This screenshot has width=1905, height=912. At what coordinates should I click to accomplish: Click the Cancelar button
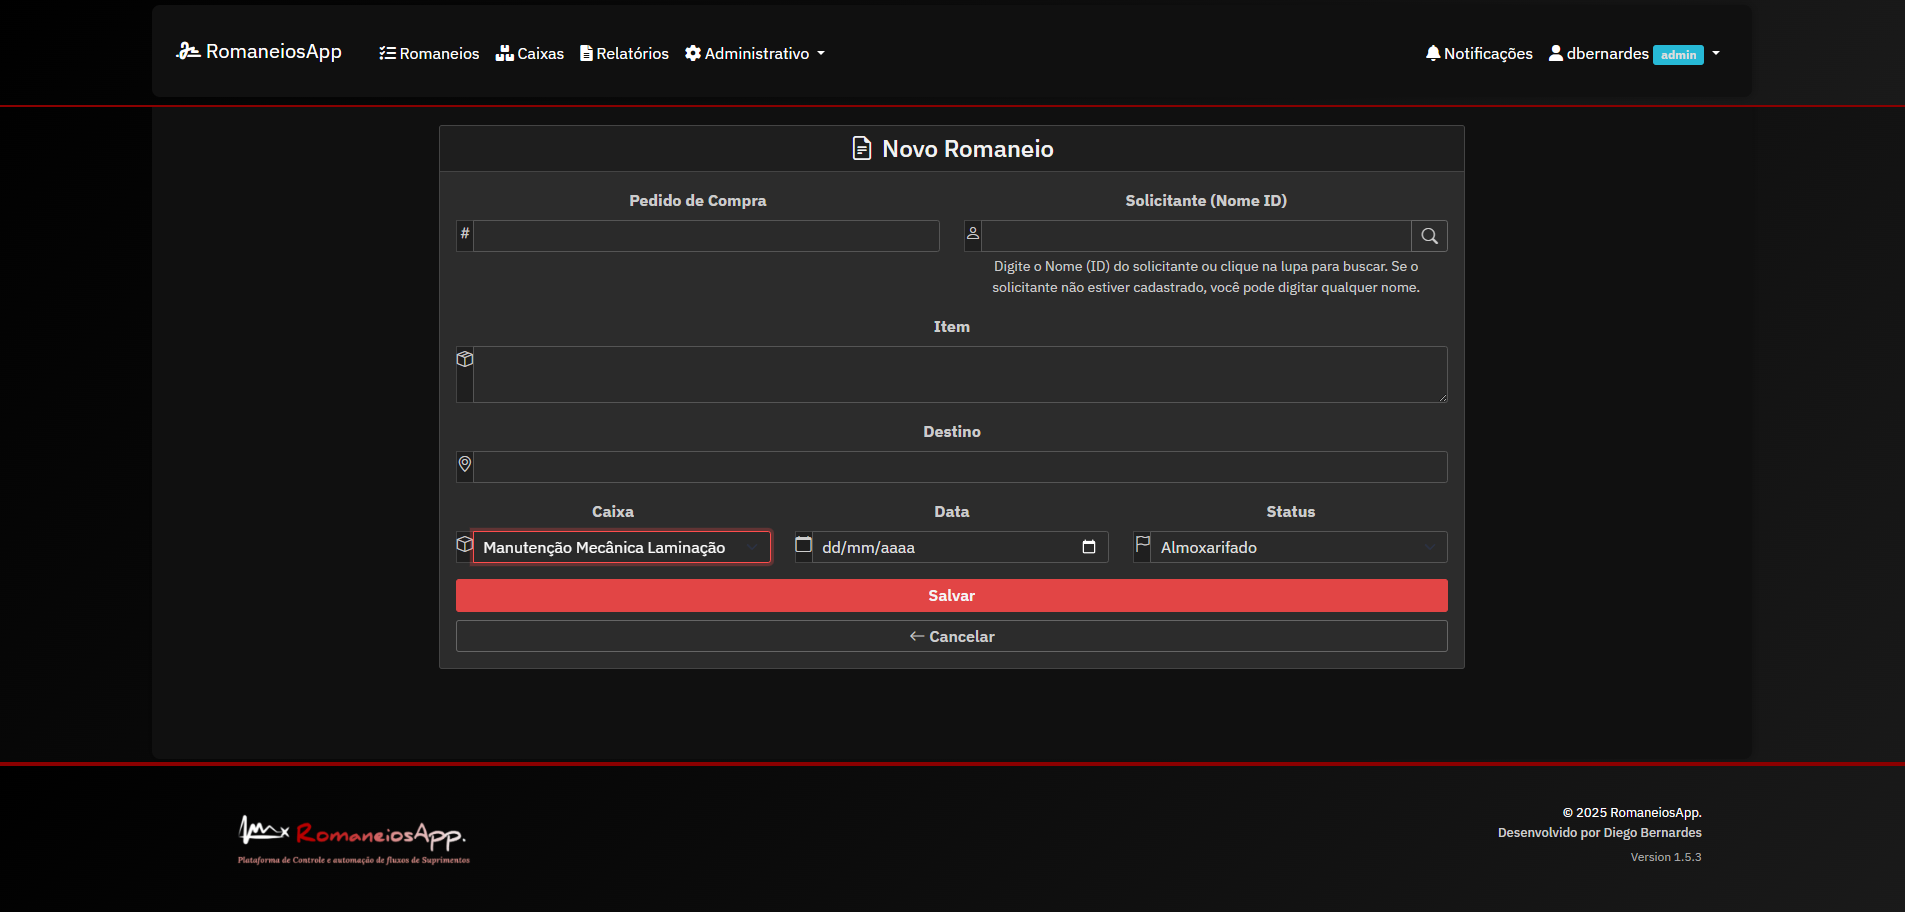pyautogui.click(x=951, y=636)
